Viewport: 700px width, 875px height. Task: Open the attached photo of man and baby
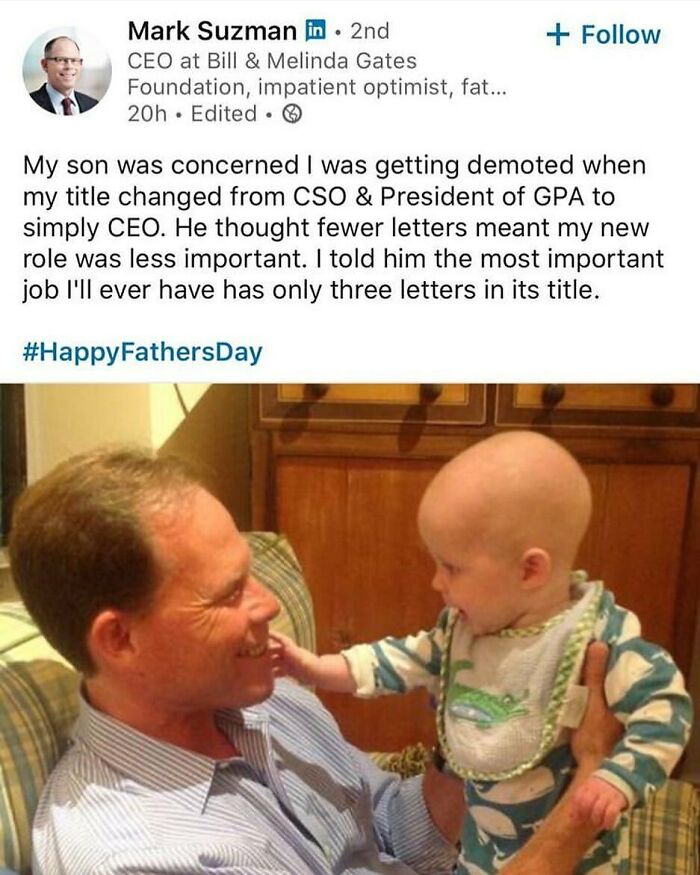click(350, 629)
